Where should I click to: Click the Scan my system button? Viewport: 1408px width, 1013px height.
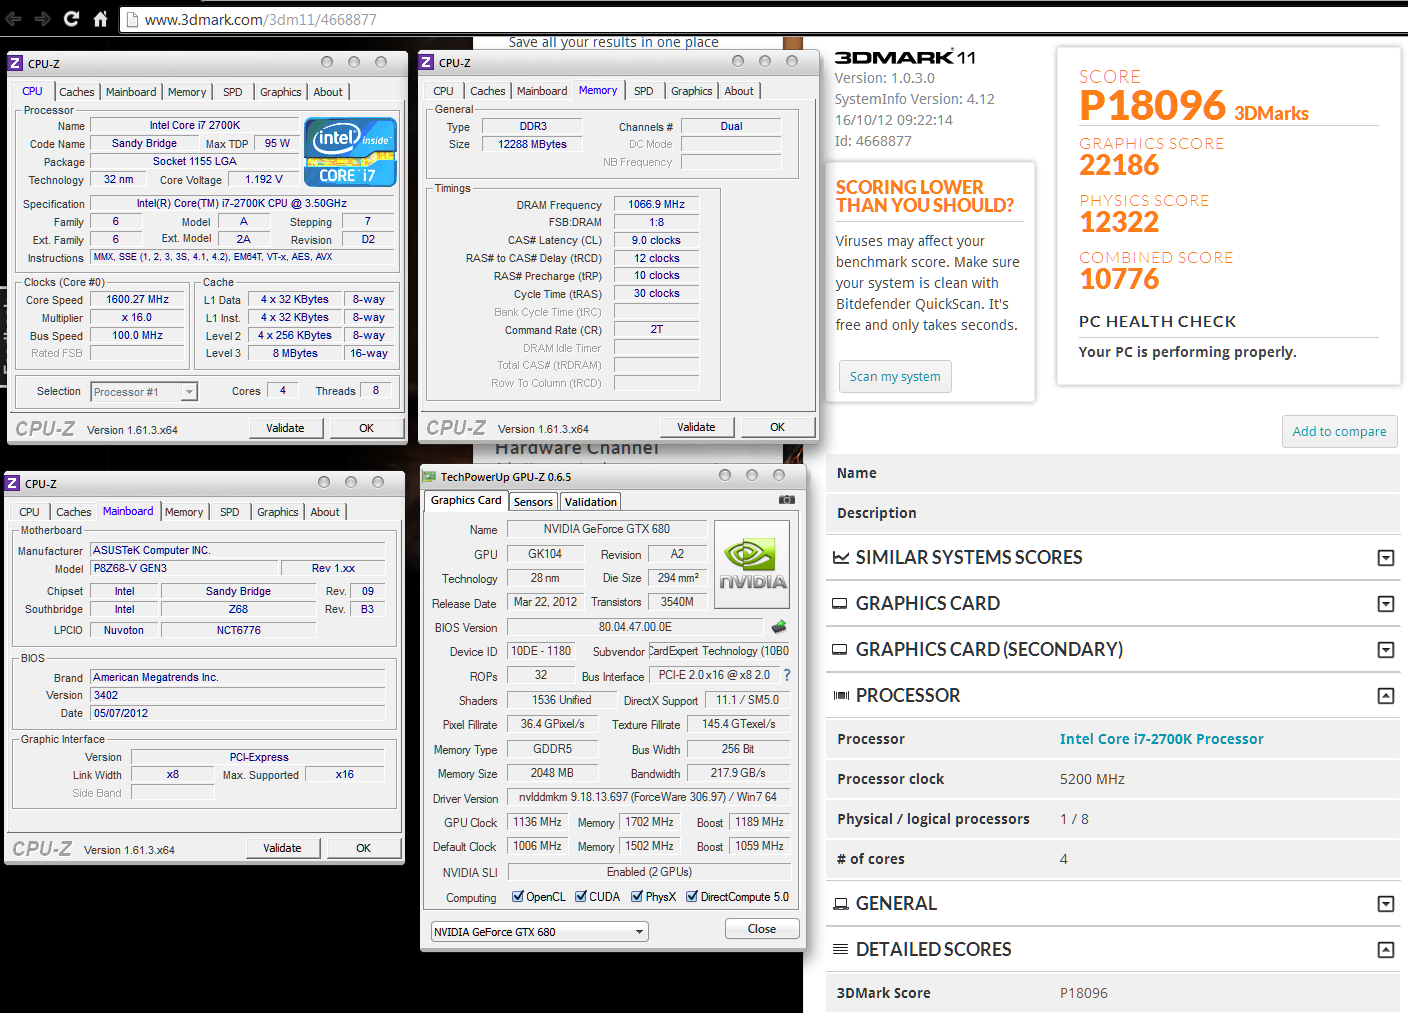coord(895,377)
